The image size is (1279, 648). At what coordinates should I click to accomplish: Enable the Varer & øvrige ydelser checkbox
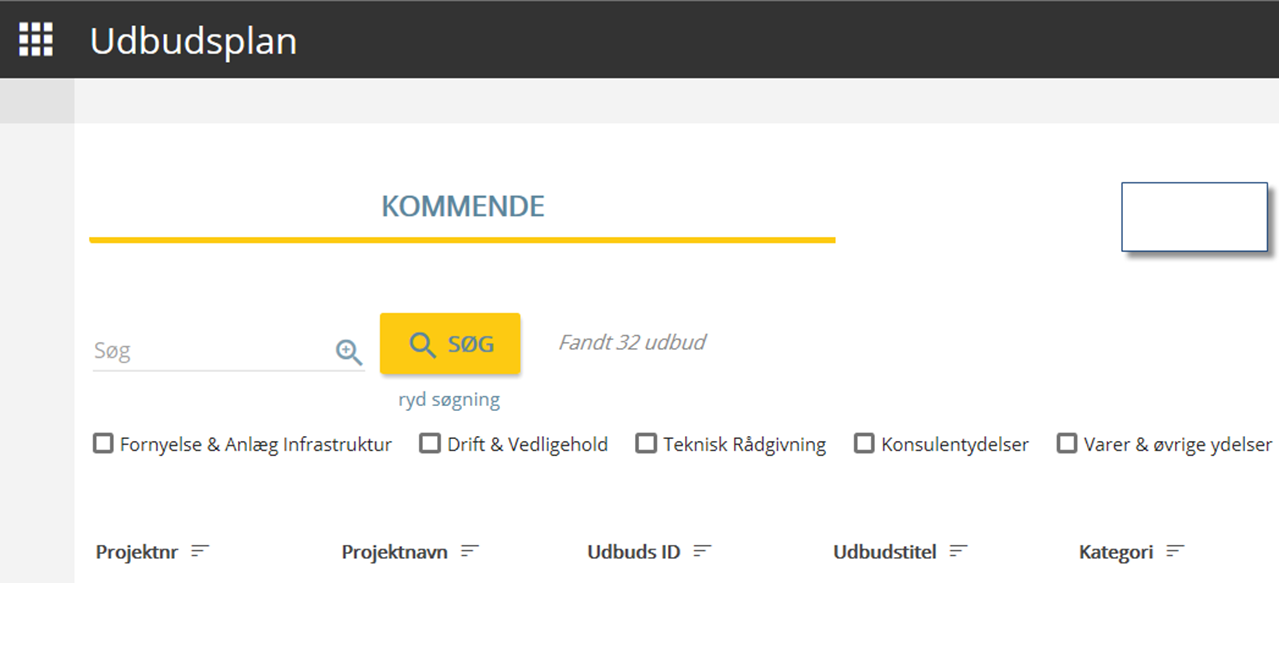pos(1066,442)
